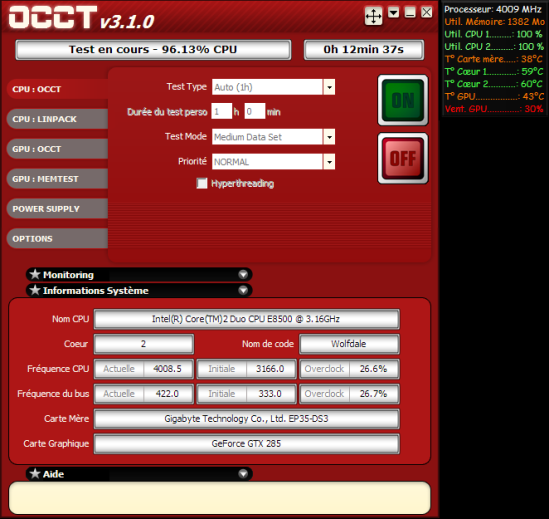
Task: Toggle the Hyperthreading checkbox
Action: 202,183
